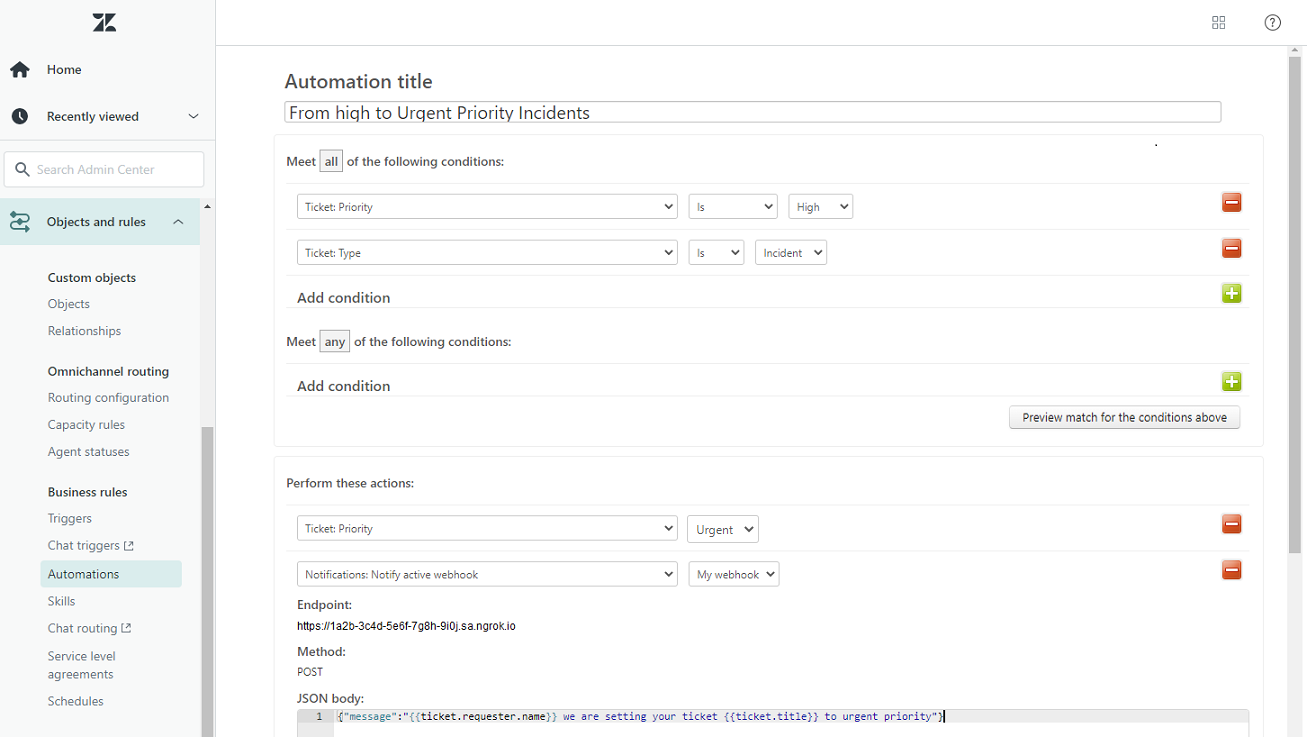Click Preview match for the conditions above

(1124, 417)
